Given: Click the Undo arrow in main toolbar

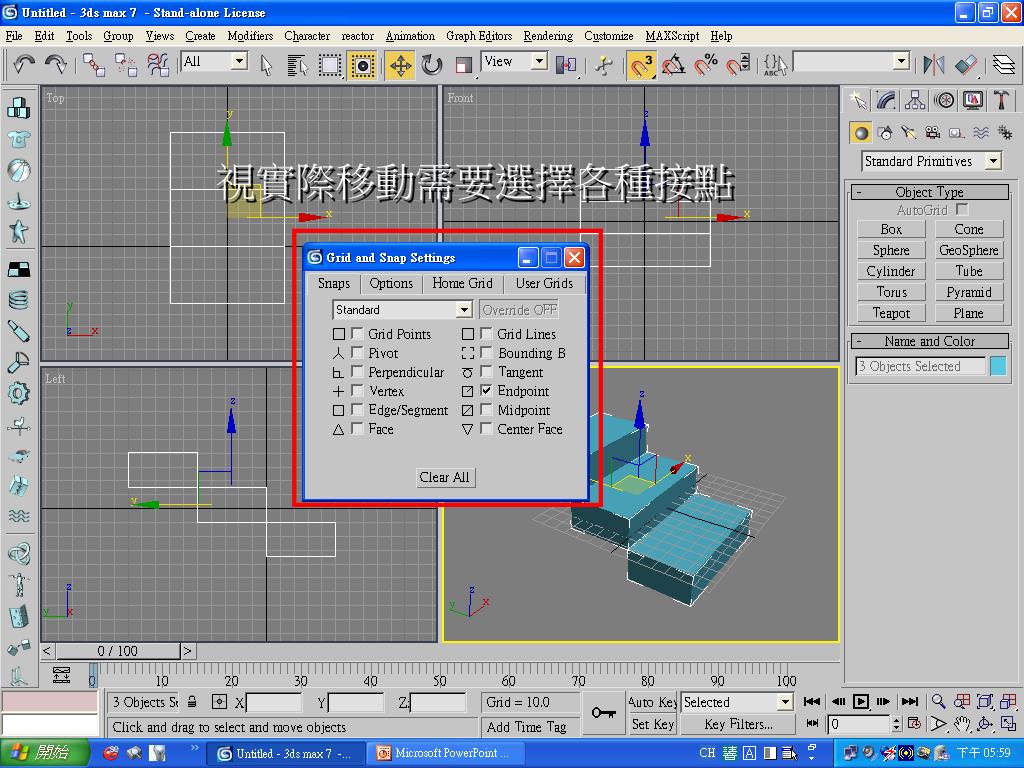Looking at the screenshot, I should [24, 65].
